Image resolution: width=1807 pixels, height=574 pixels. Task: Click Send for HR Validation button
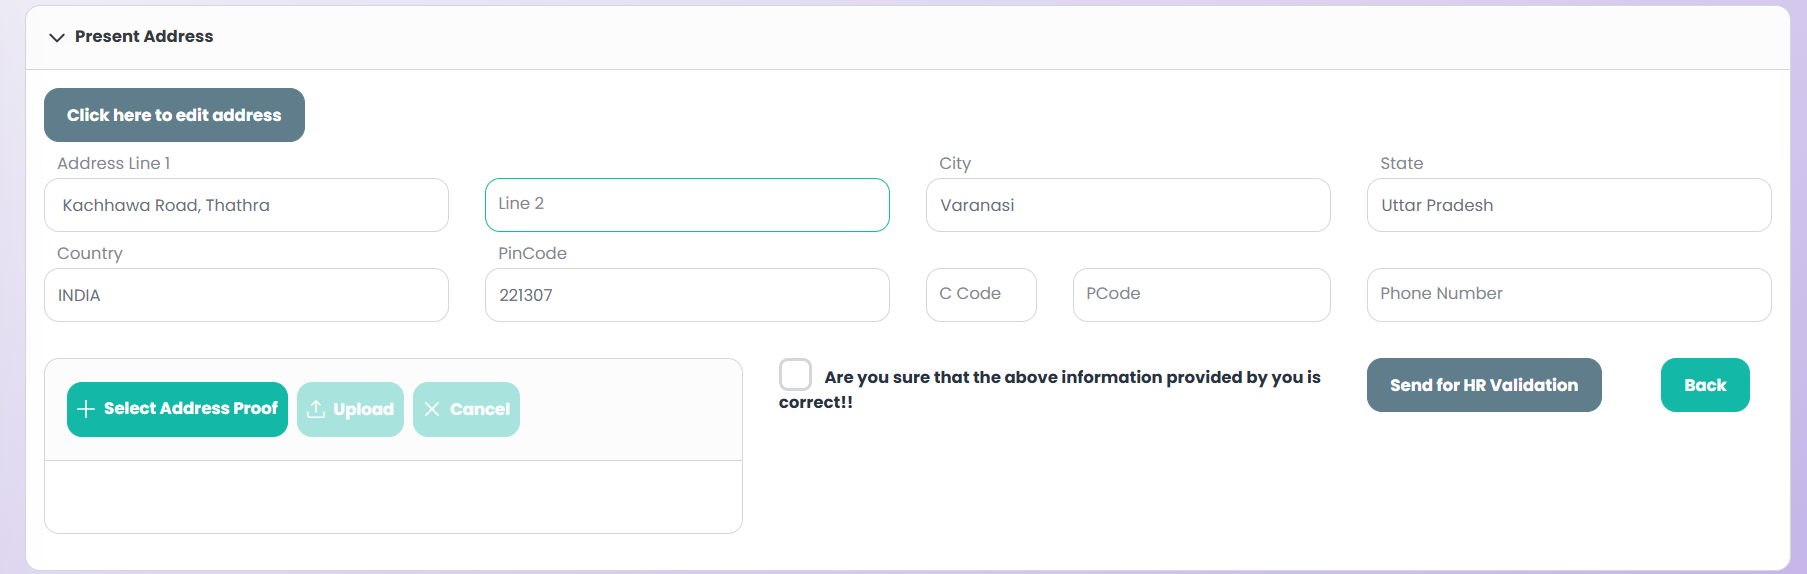coord(1484,385)
